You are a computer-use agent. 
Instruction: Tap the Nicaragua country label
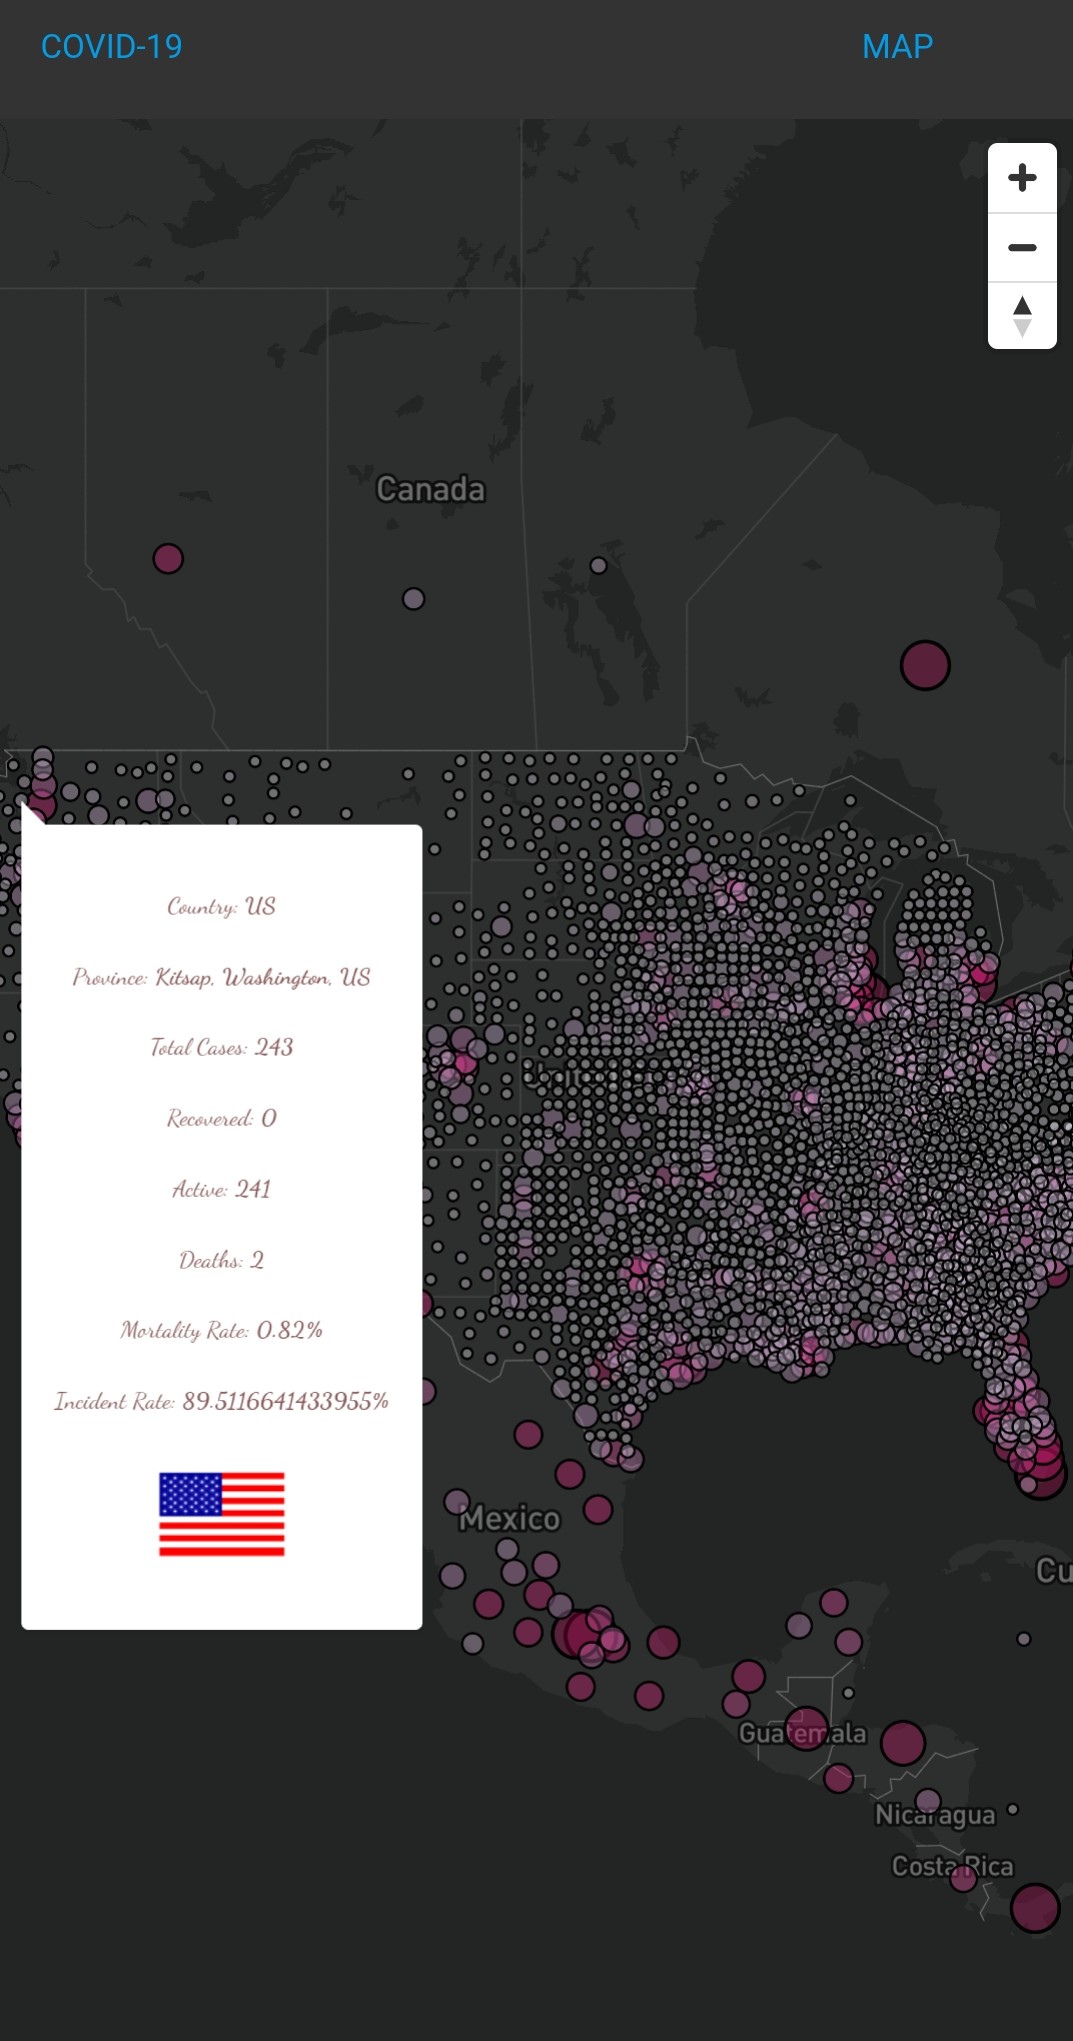(x=935, y=1815)
